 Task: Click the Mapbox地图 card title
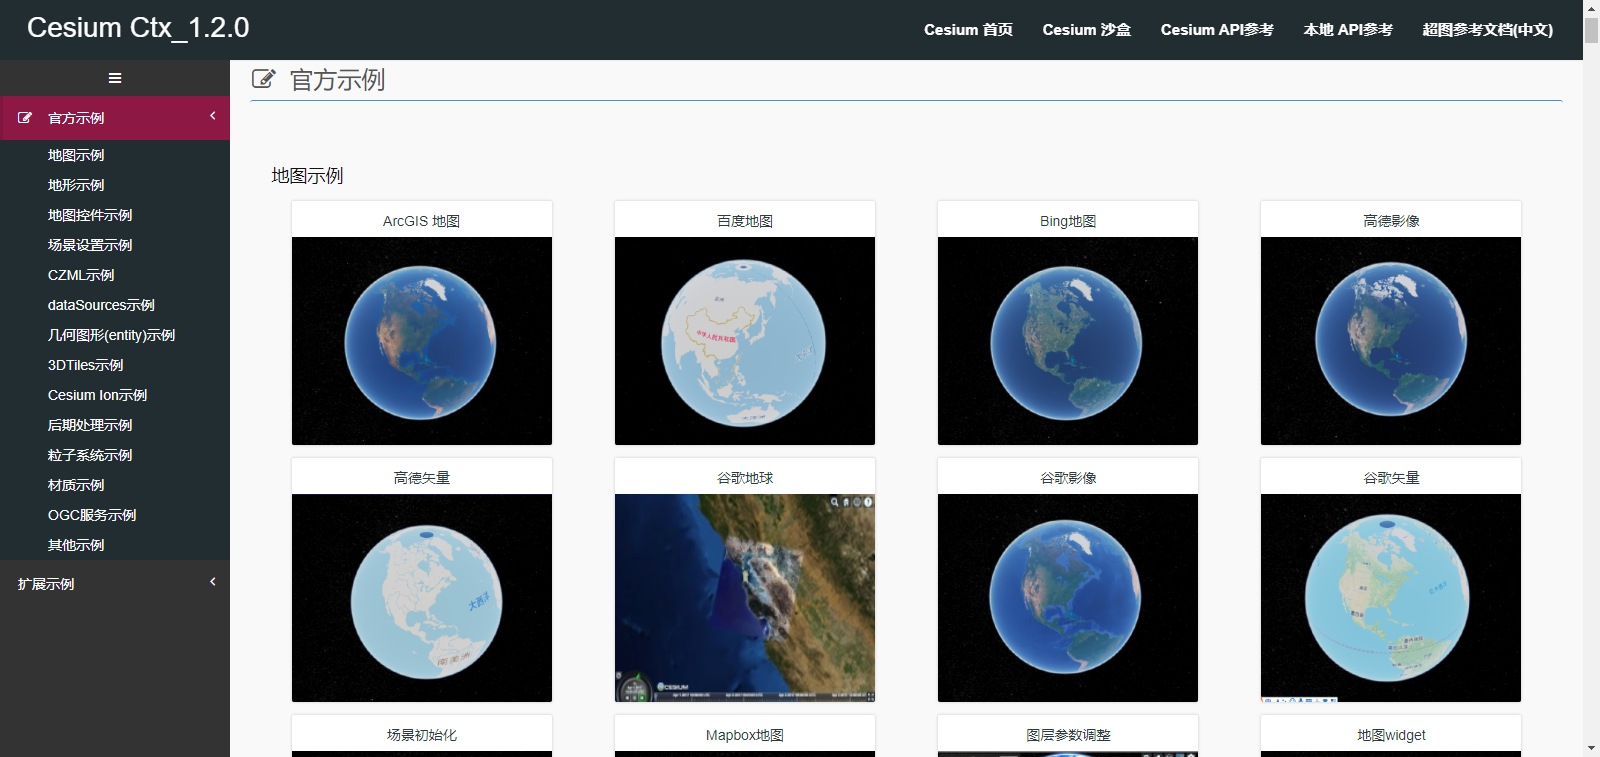click(x=745, y=735)
